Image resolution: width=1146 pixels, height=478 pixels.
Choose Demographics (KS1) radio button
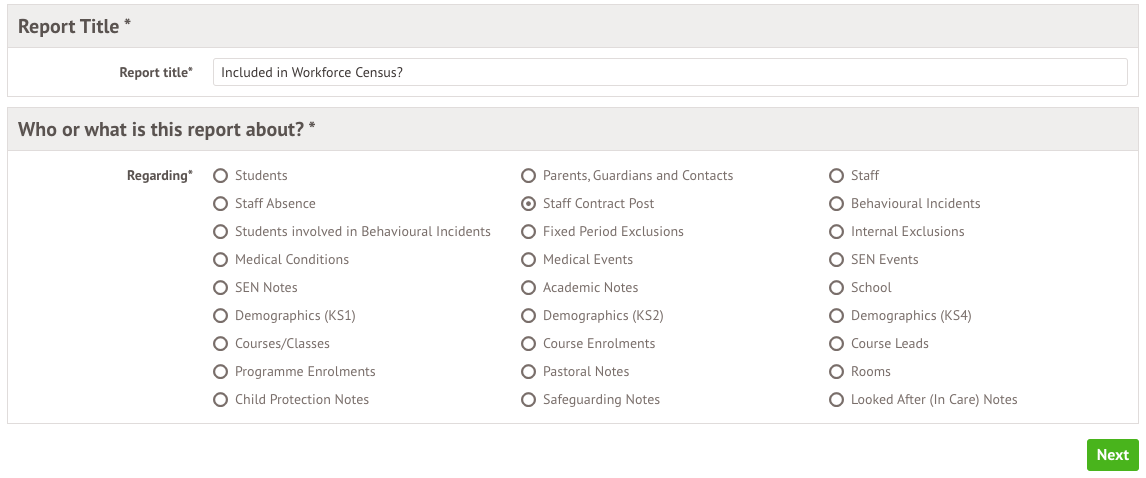coord(221,316)
